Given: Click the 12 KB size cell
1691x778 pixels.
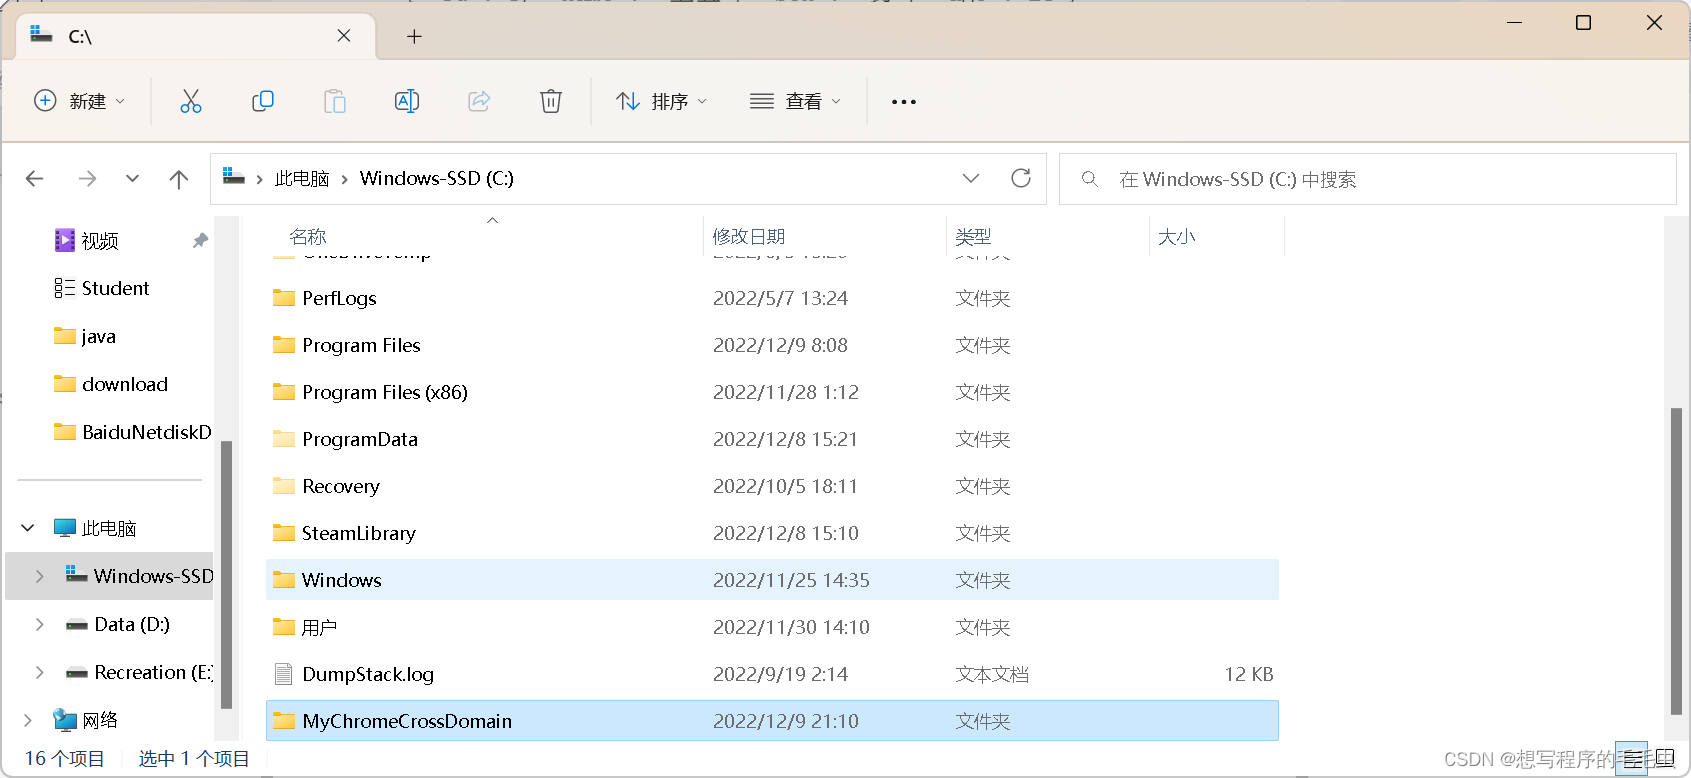Looking at the screenshot, I should [x=1249, y=674].
